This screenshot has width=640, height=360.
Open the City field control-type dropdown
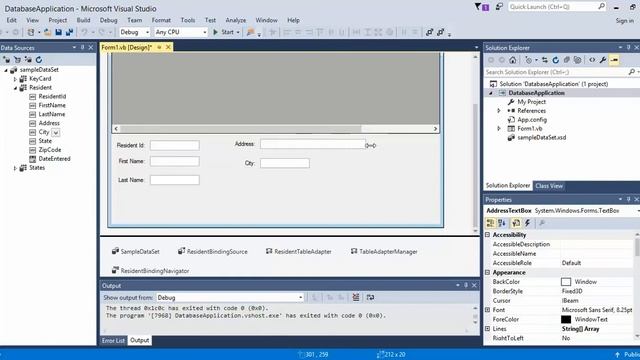(x=56, y=132)
